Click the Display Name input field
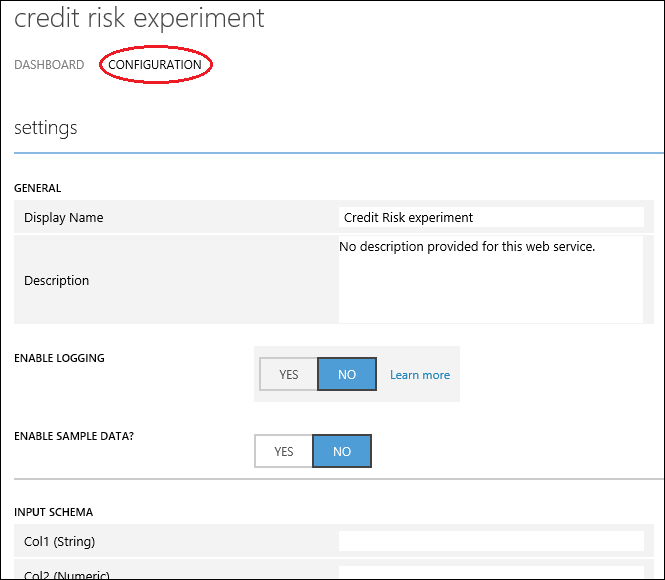 pos(491,217)
